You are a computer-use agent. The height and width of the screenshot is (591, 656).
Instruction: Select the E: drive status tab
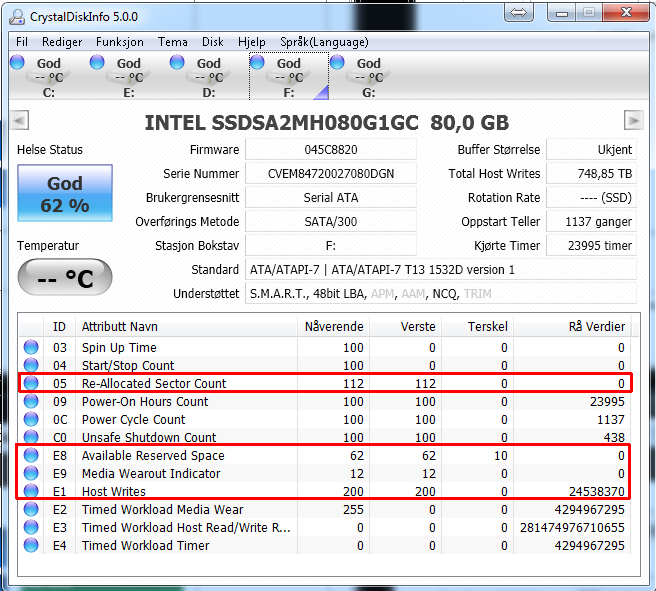129,77
